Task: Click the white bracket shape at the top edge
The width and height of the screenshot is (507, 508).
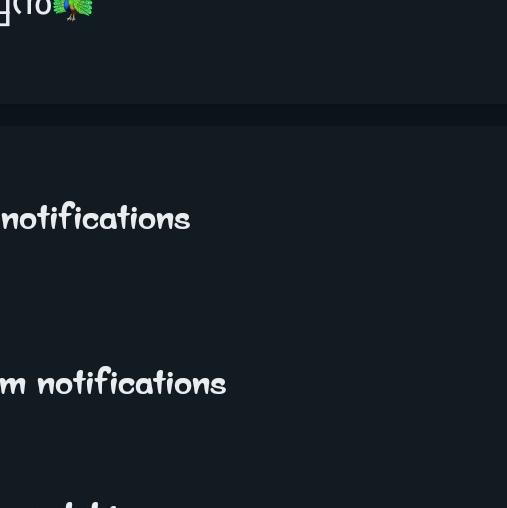Action: (x=4, y=14)
